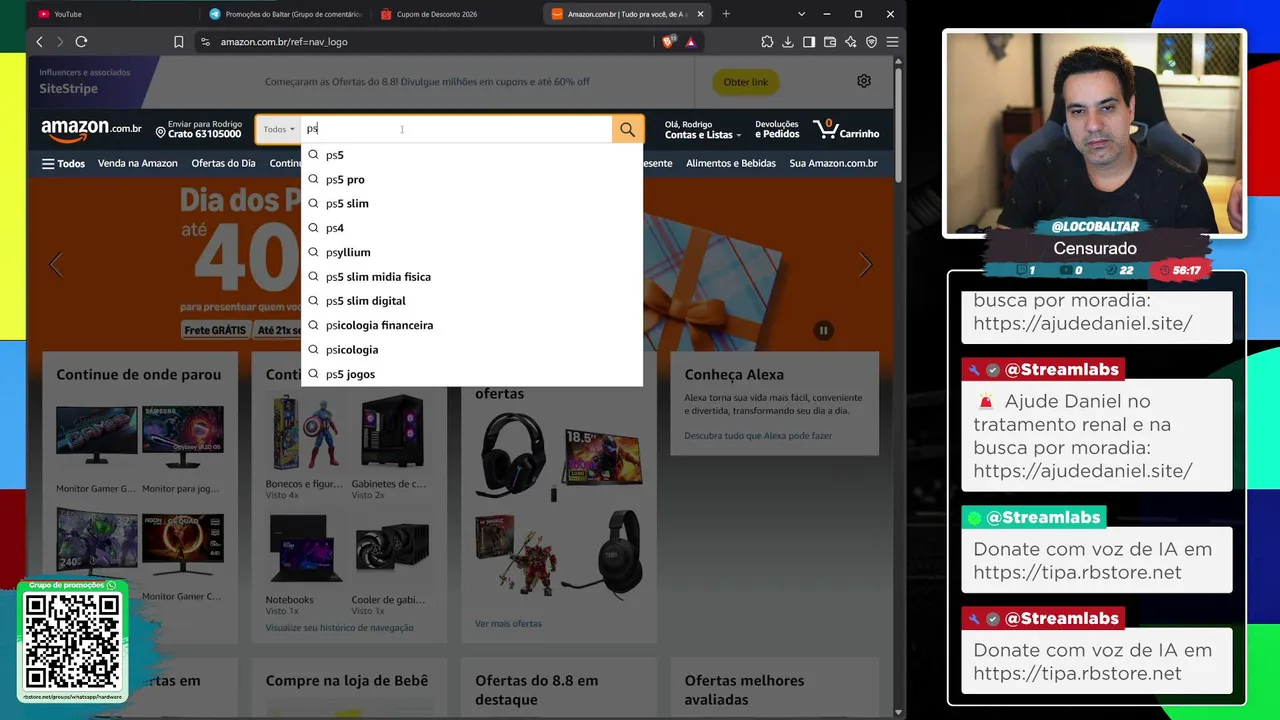Click Ver mais ofertas link
This screenshot has width=1280, height=720.
(x=508, y=623)
